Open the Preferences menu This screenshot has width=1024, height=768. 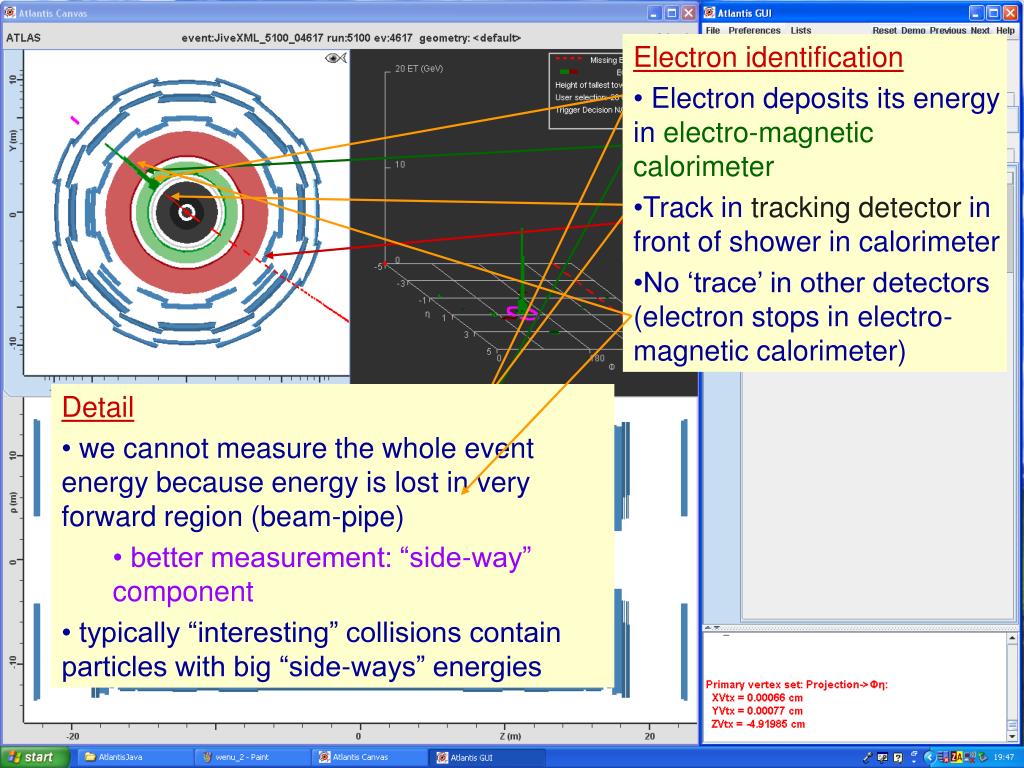754,31
